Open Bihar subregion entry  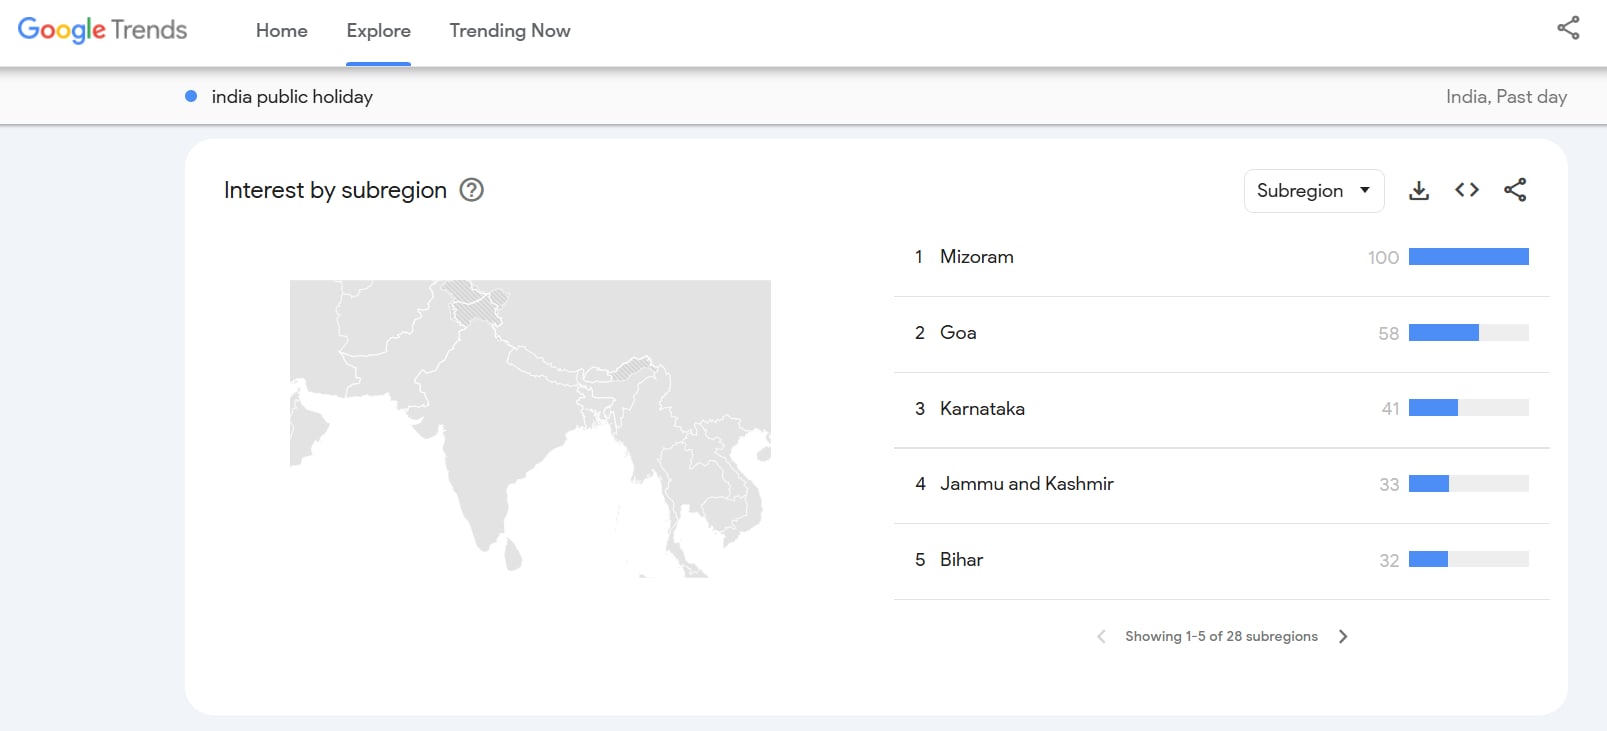(x=961, y=560)
